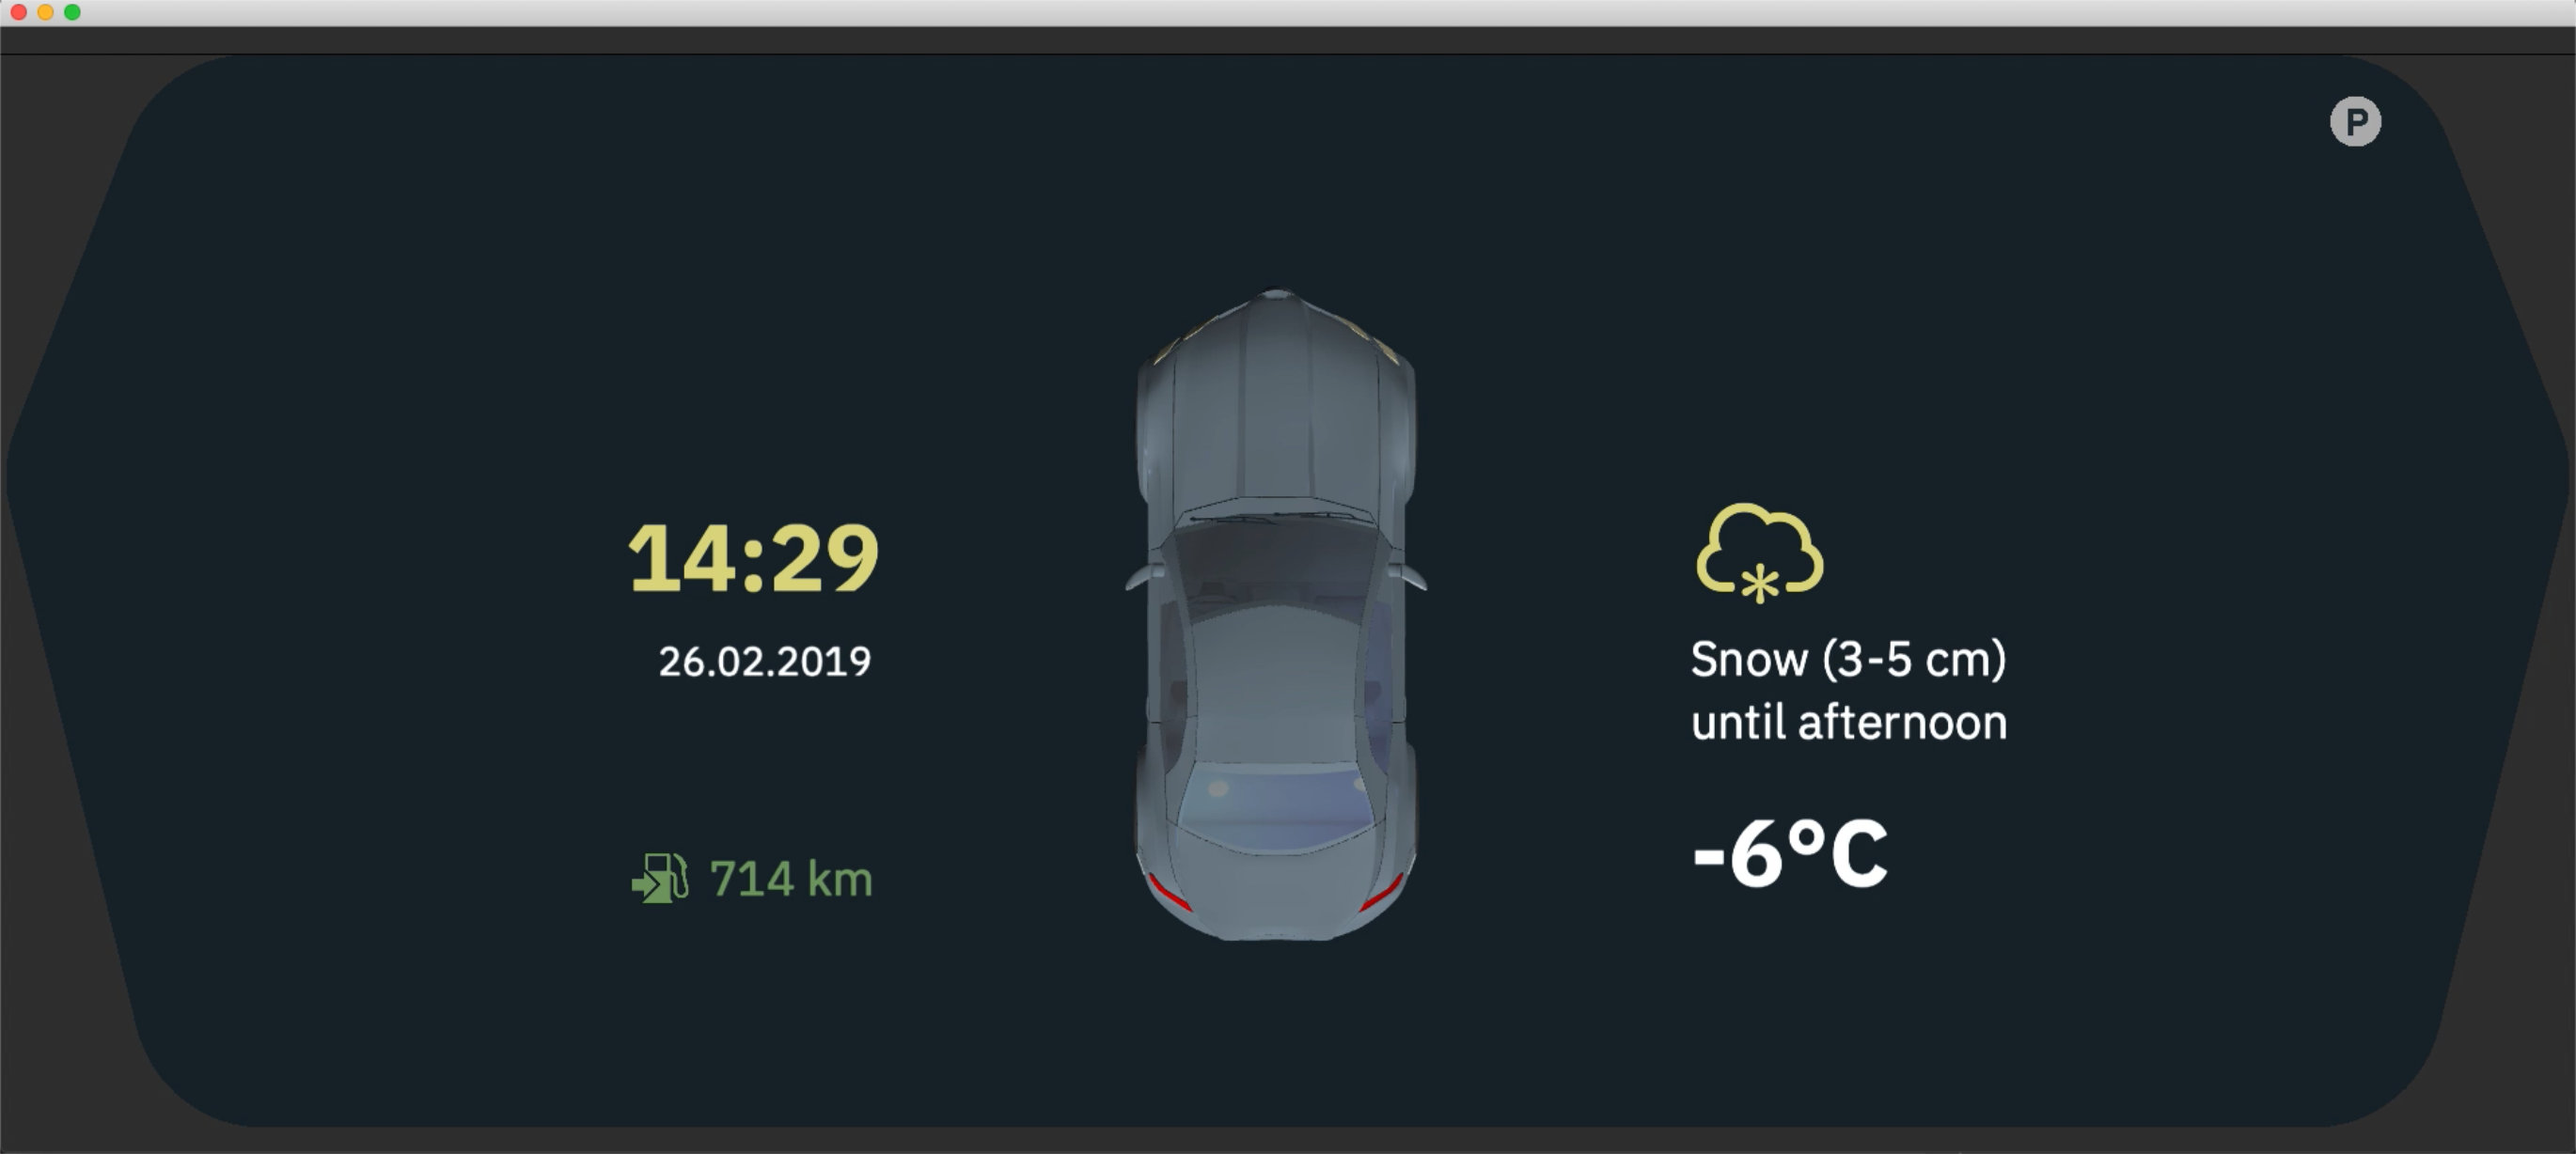Minimize the window with yellow button
This screenshot has height=1154, width=2576.
pos(45,12)
